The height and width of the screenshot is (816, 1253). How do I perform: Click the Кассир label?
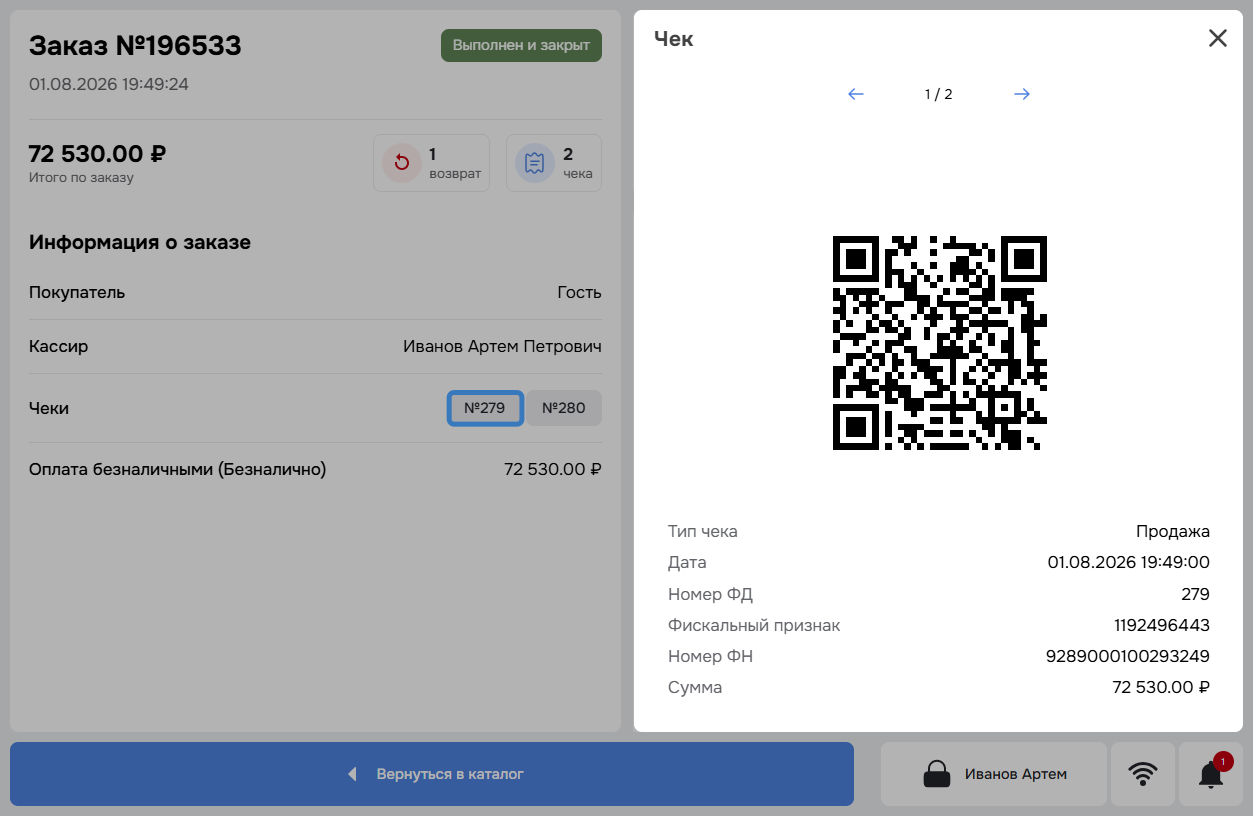[59, 347]
